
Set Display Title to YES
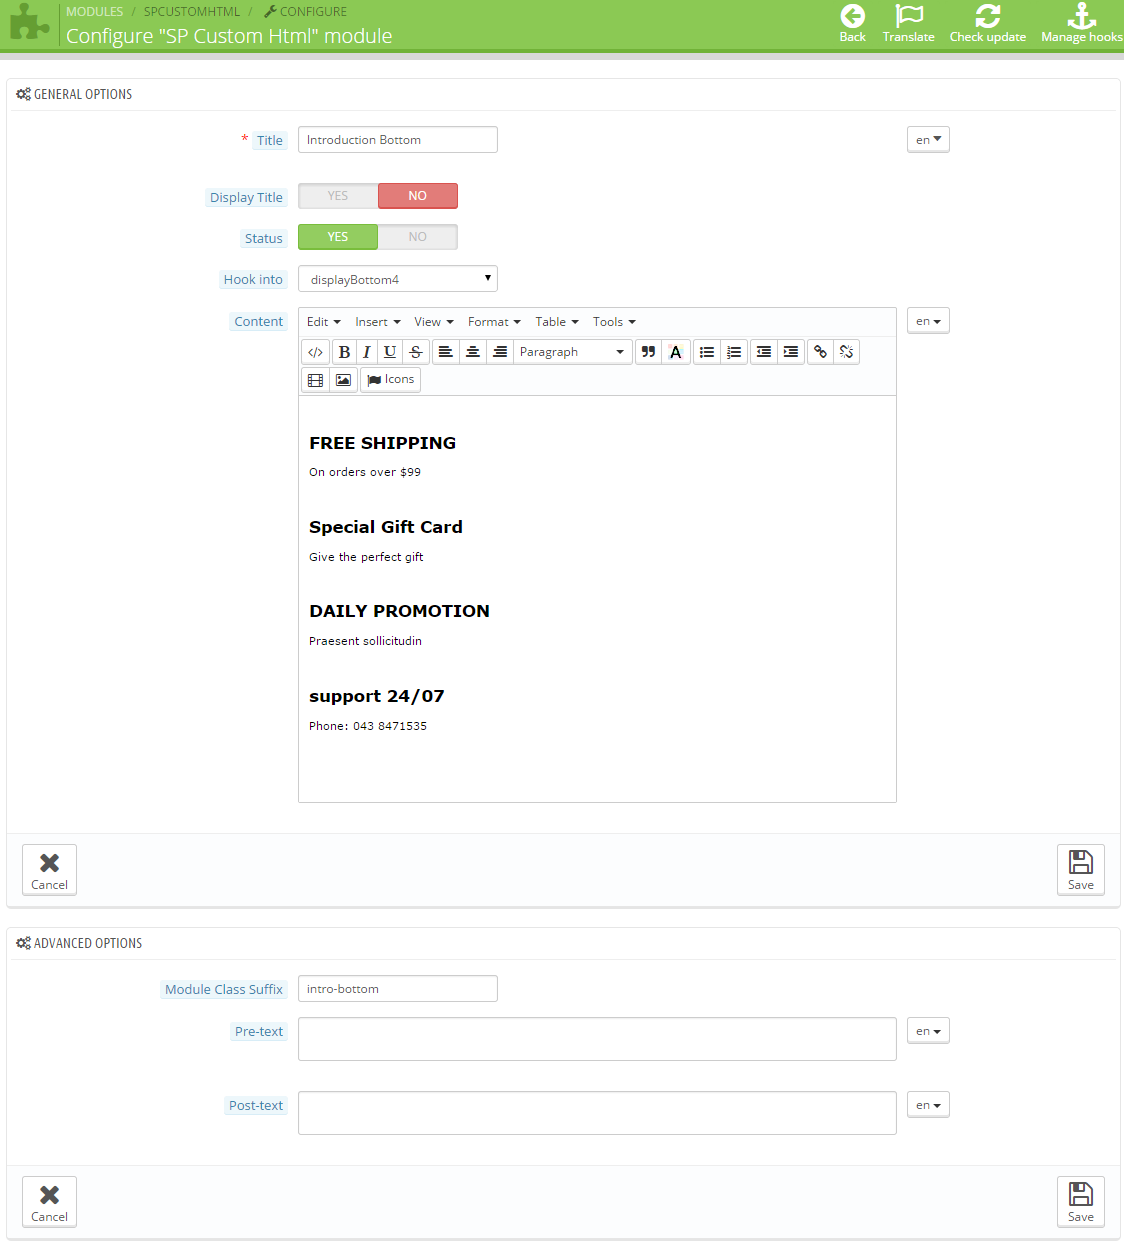[338, 196]
